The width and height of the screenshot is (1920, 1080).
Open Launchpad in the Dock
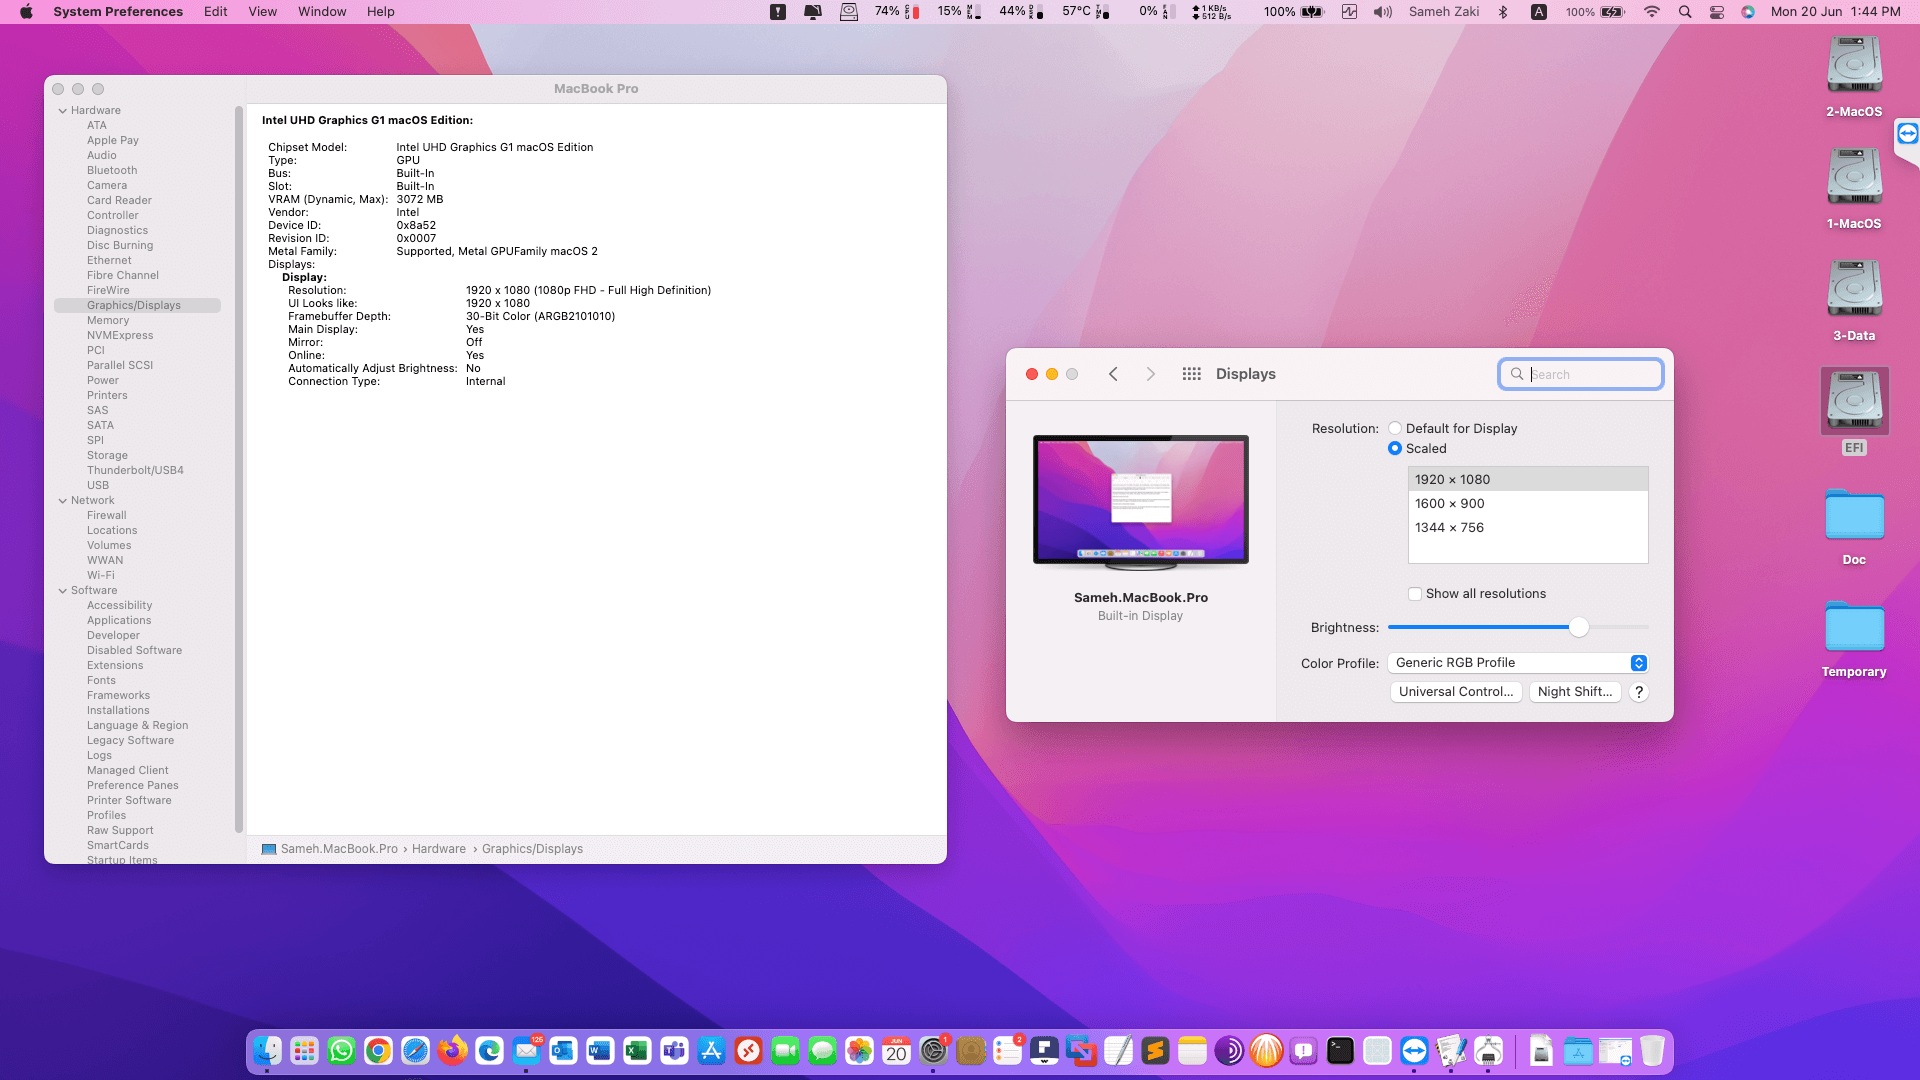(304, 1051)
